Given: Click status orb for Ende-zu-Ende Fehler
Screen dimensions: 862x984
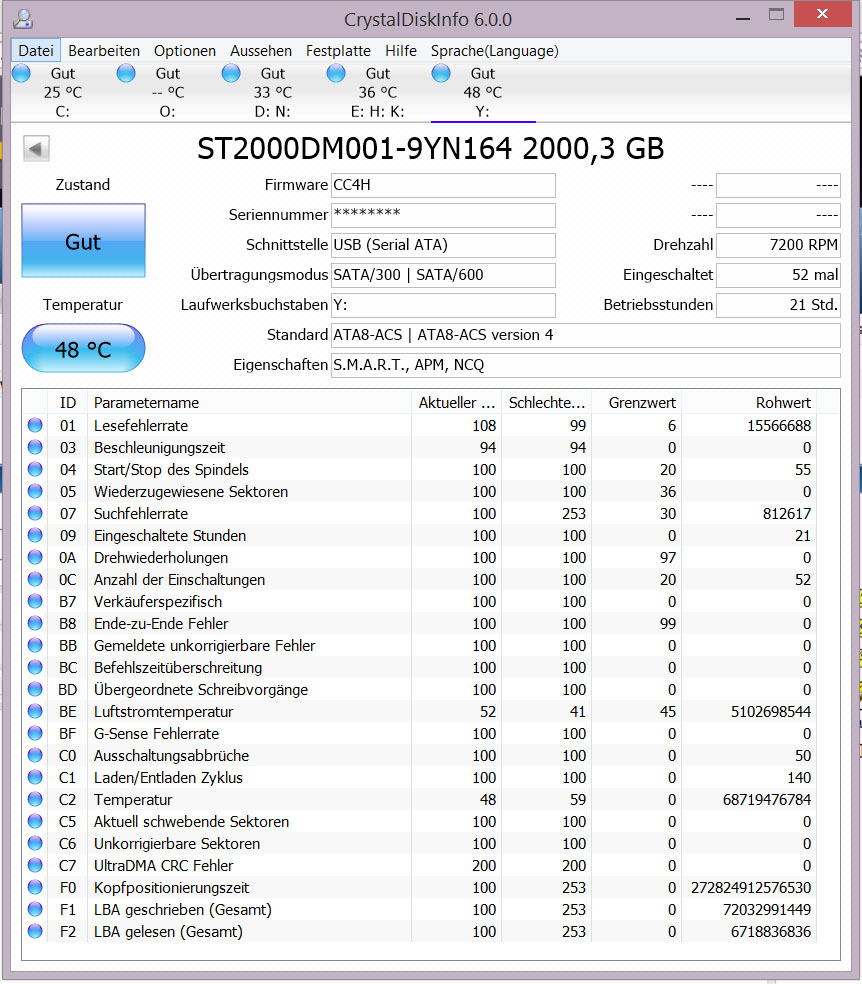Looking at the screenshot, I should tap(35, 623).
